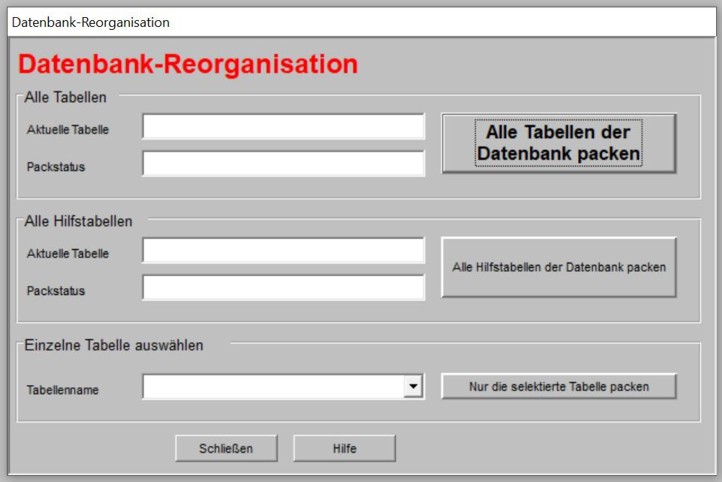This screenshot has width=722, height=482.
Task: Focus Aktuelle Tabelle field under Alle Tabellen
Action: 283,127
